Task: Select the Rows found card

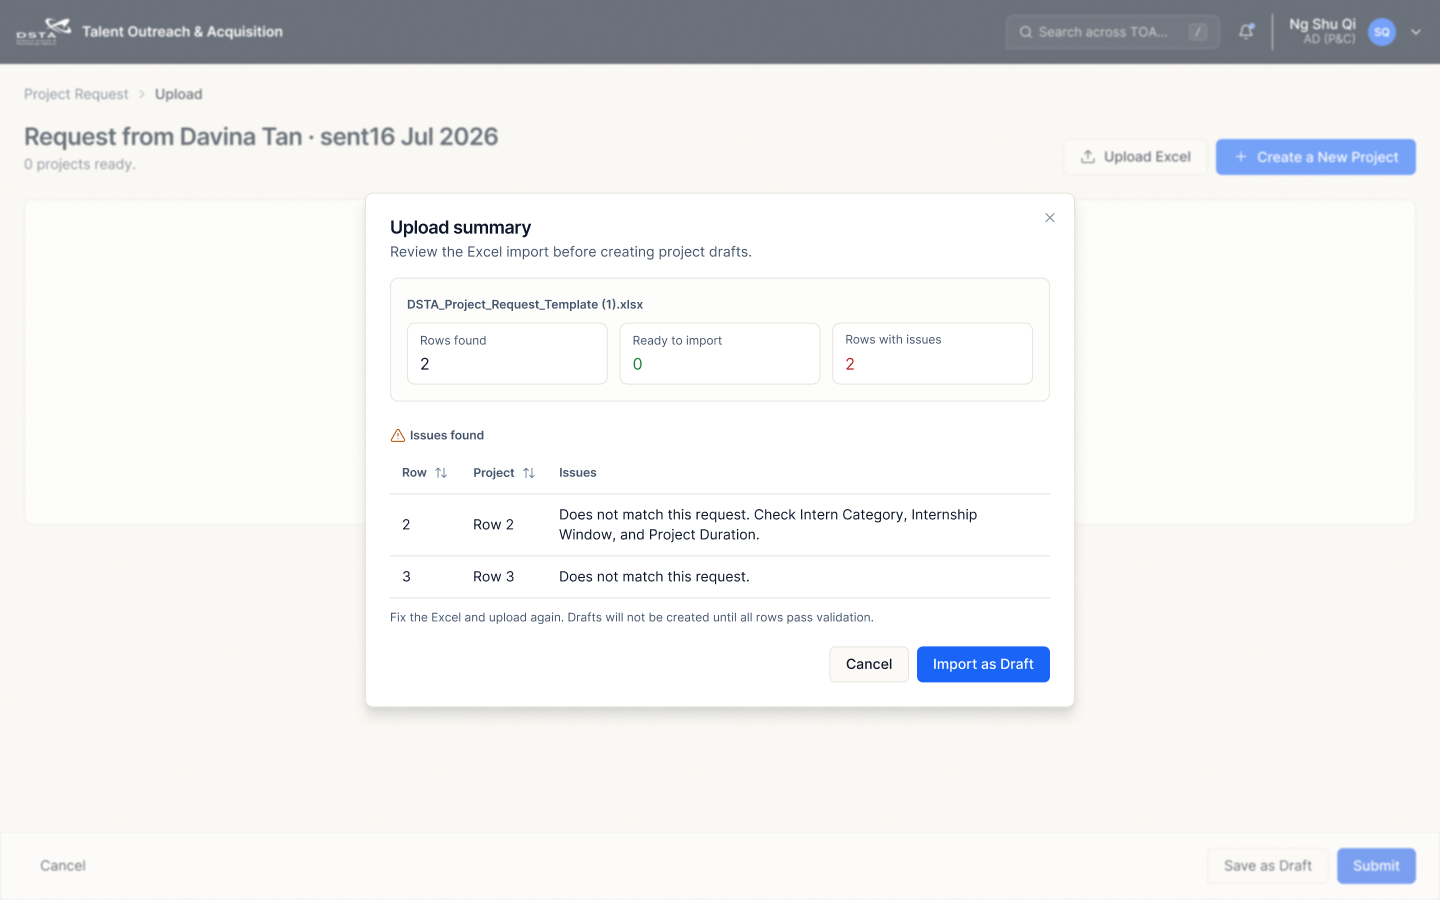Action: tap(507, 353)
